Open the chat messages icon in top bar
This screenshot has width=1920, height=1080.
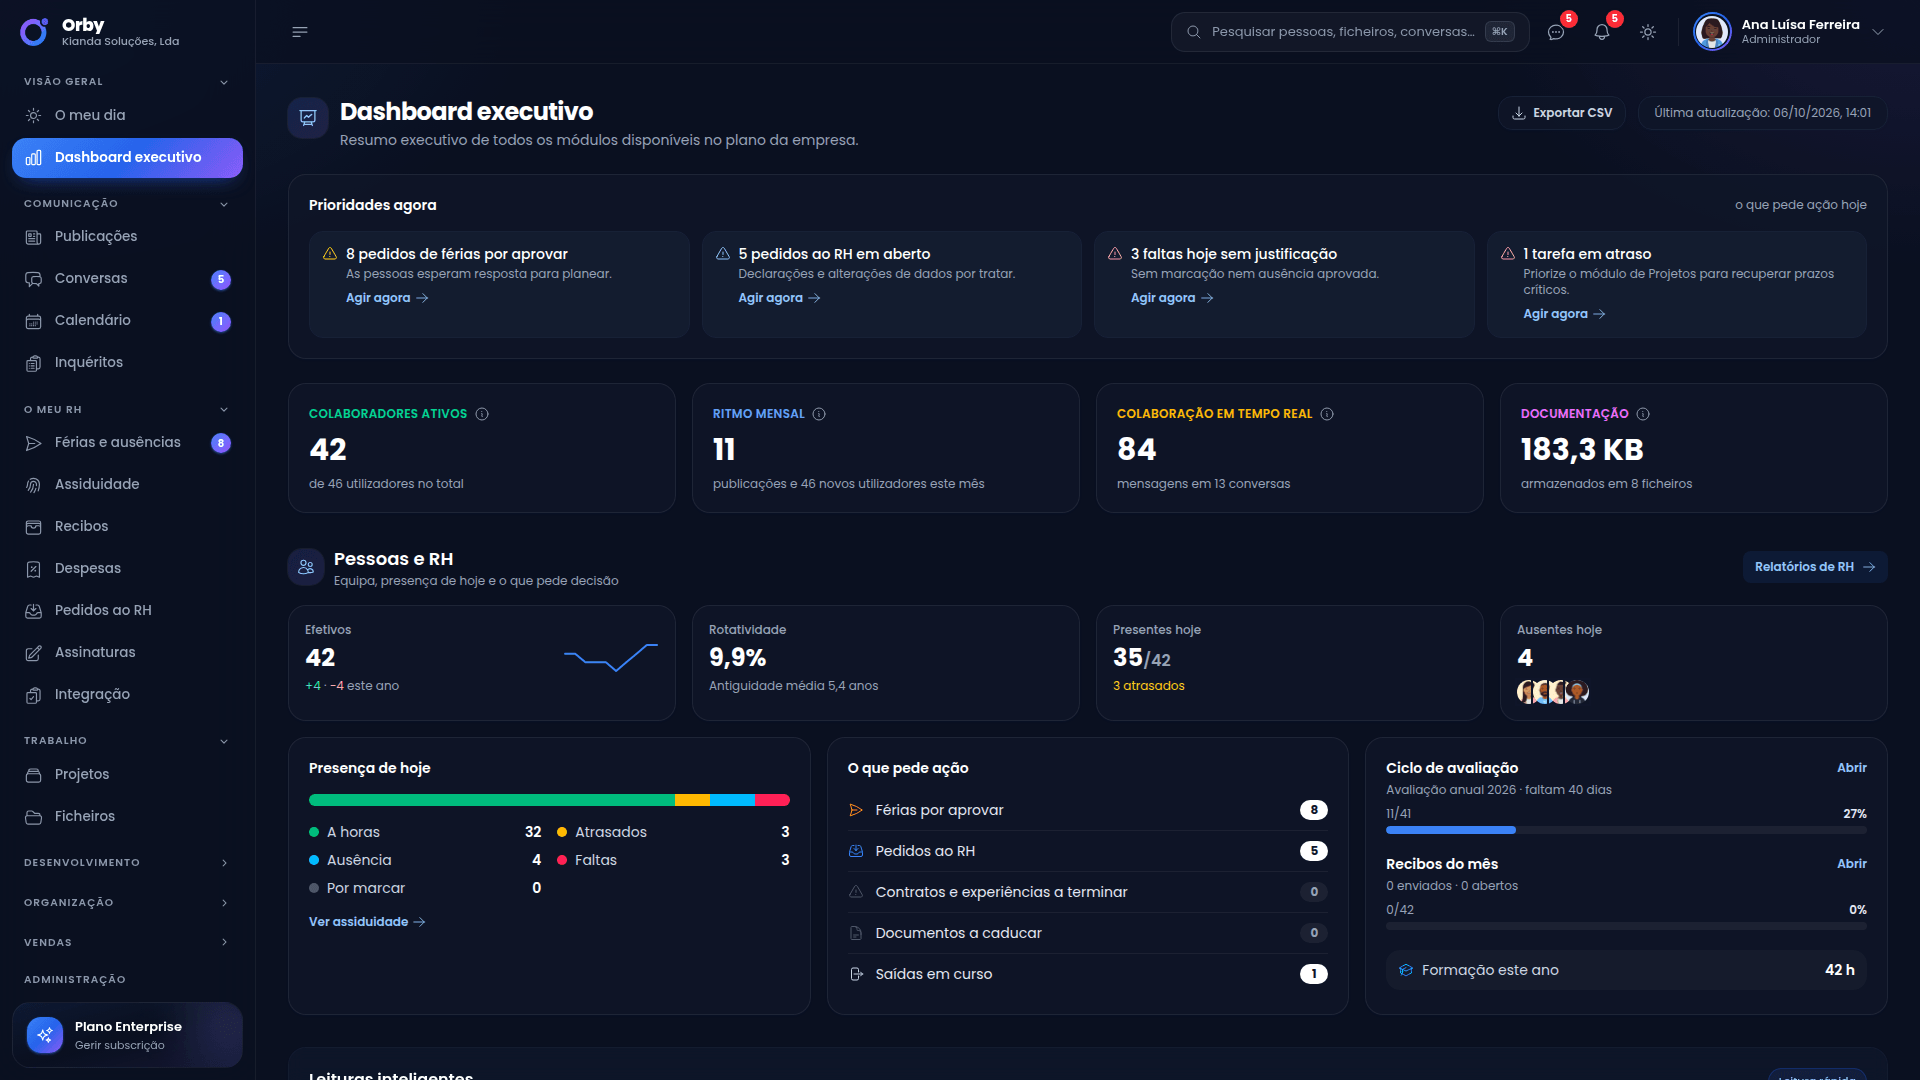(1556, 32)
